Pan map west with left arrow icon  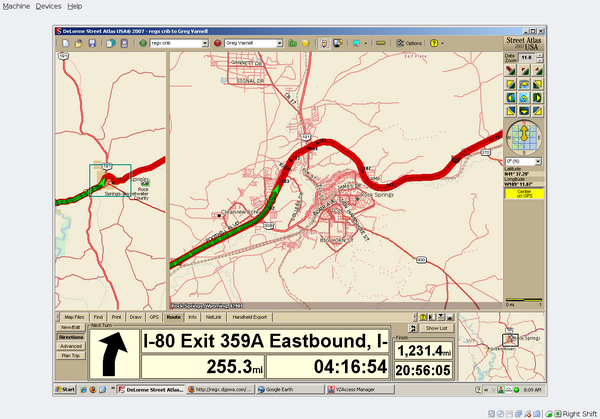(x=510, y=98)
